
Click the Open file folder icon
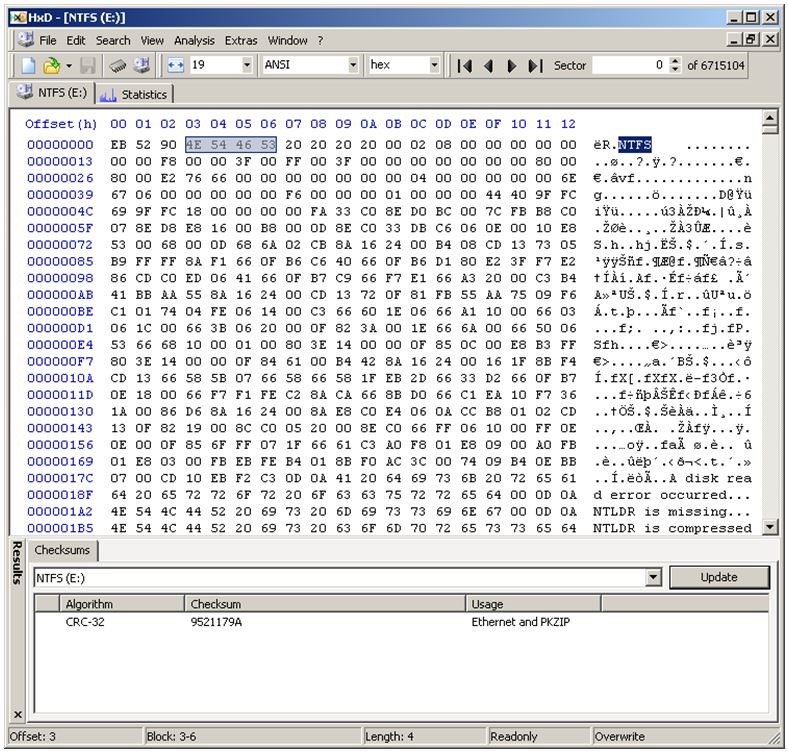(x=51, y=66)
